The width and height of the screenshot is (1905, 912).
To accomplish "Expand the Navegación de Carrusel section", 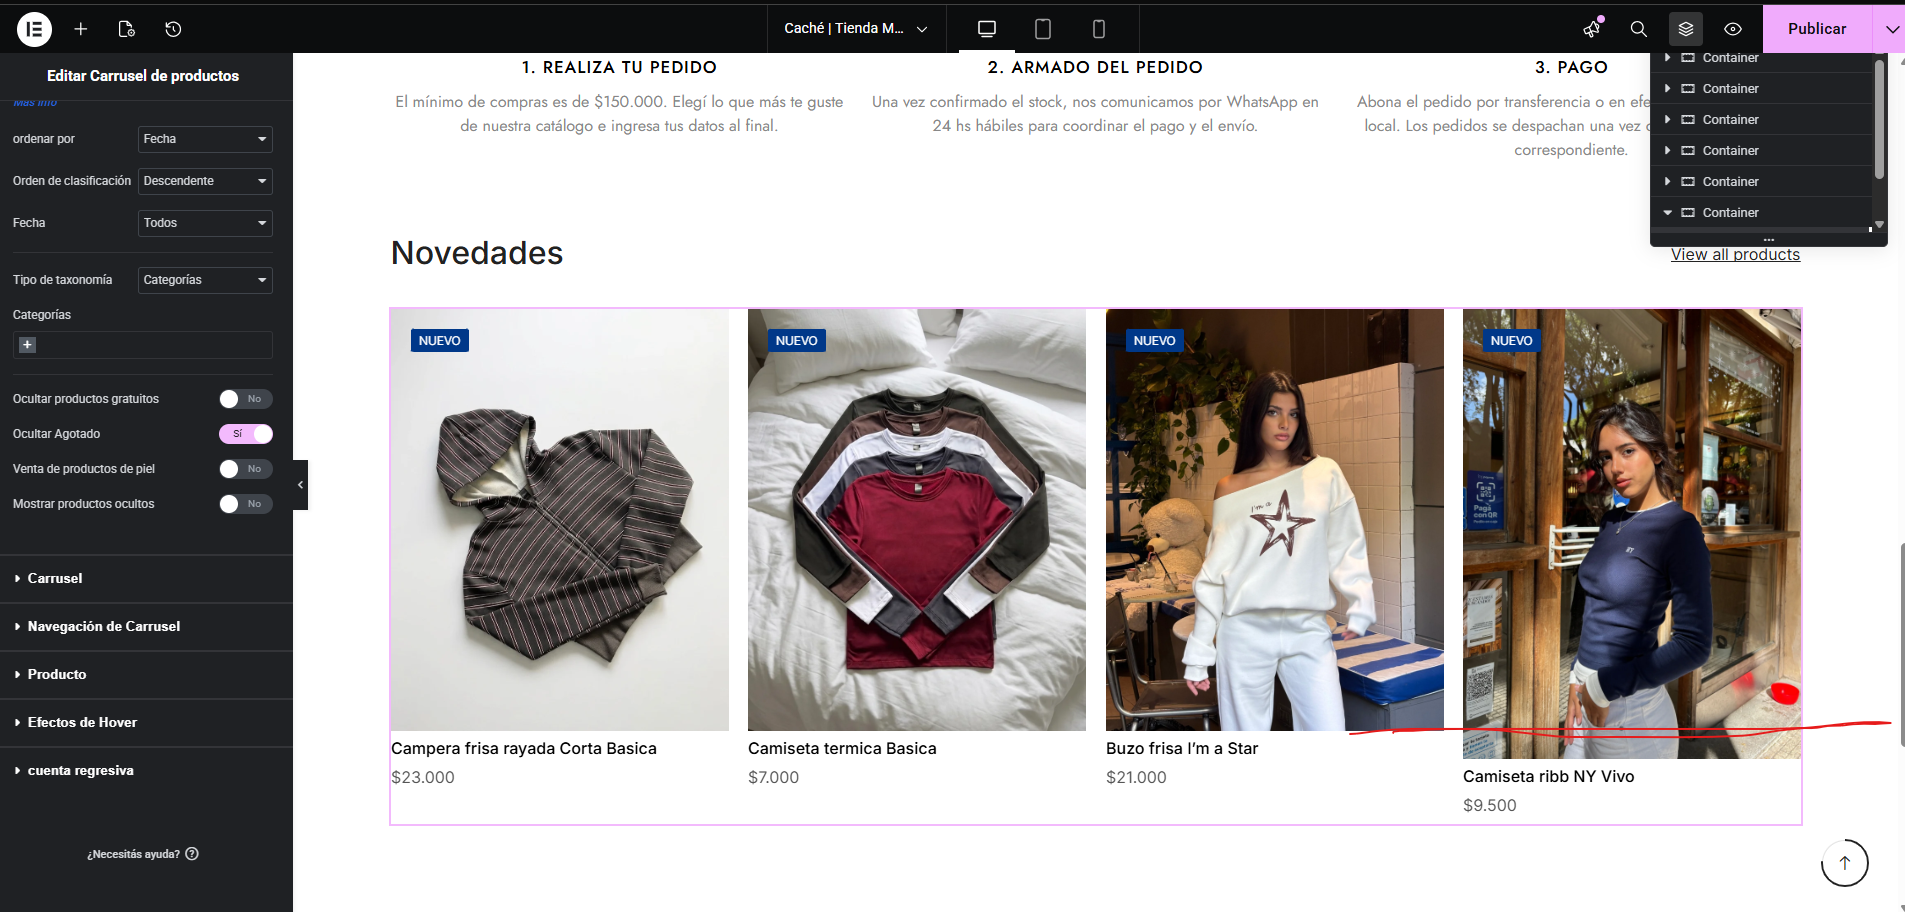I will pyautogui.click(x=146, y=627).
